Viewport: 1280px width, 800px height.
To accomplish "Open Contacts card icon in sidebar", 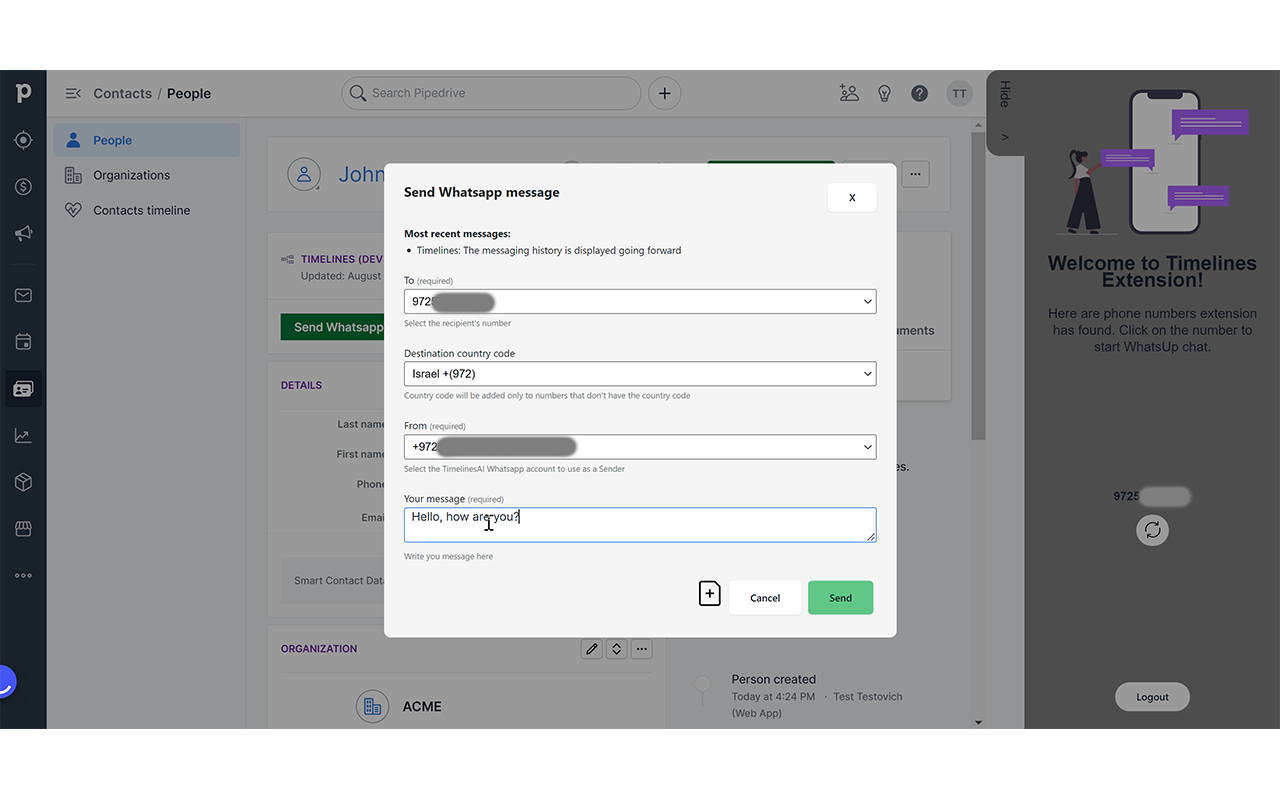I will (x=23, y=388).
